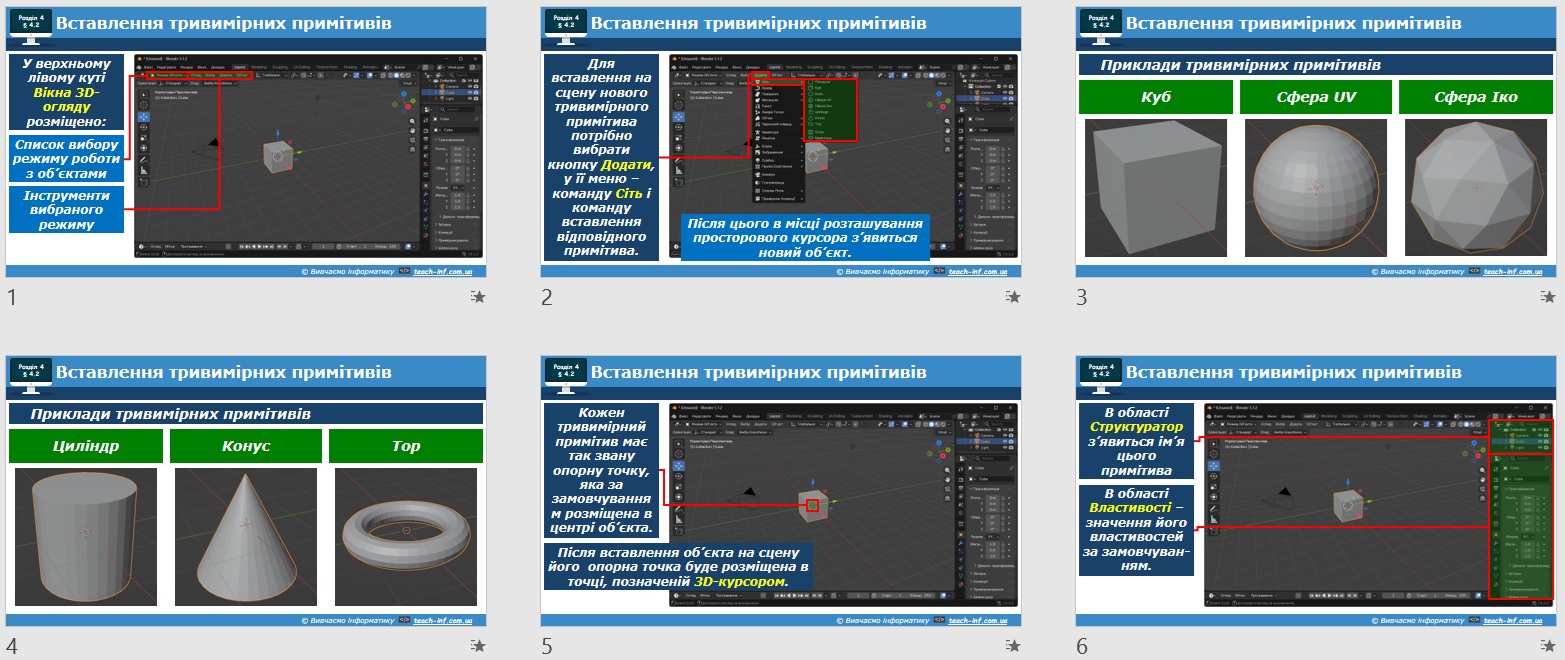The image size is (1565, 660).
Task: Select the cube image on slide 3
Action: coord(1155,188)
